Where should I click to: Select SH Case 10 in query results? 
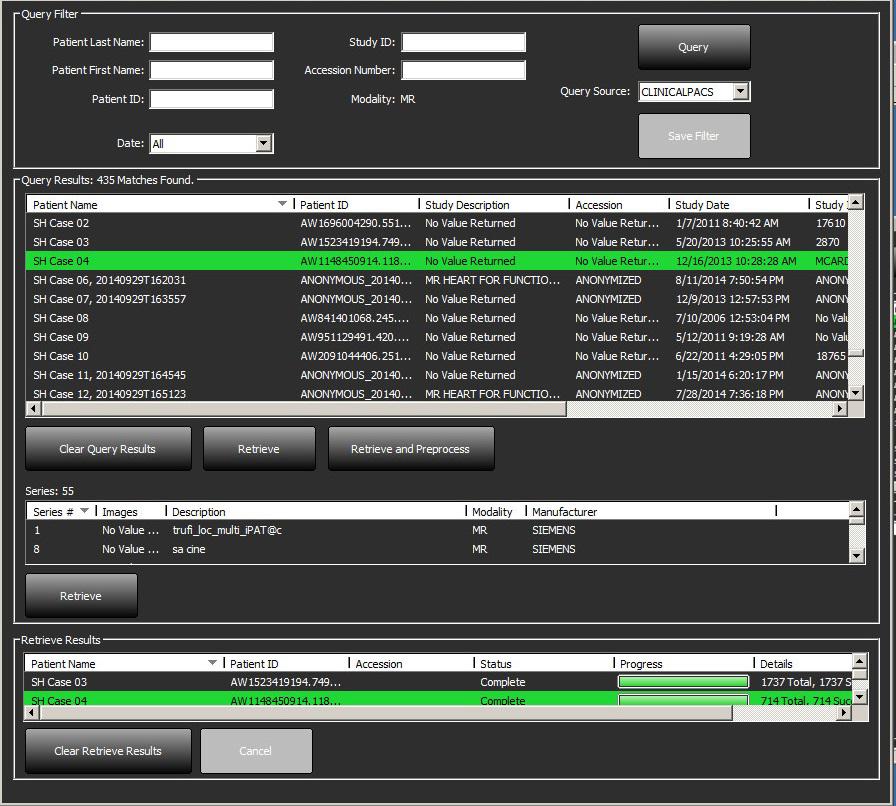(437, 356)
